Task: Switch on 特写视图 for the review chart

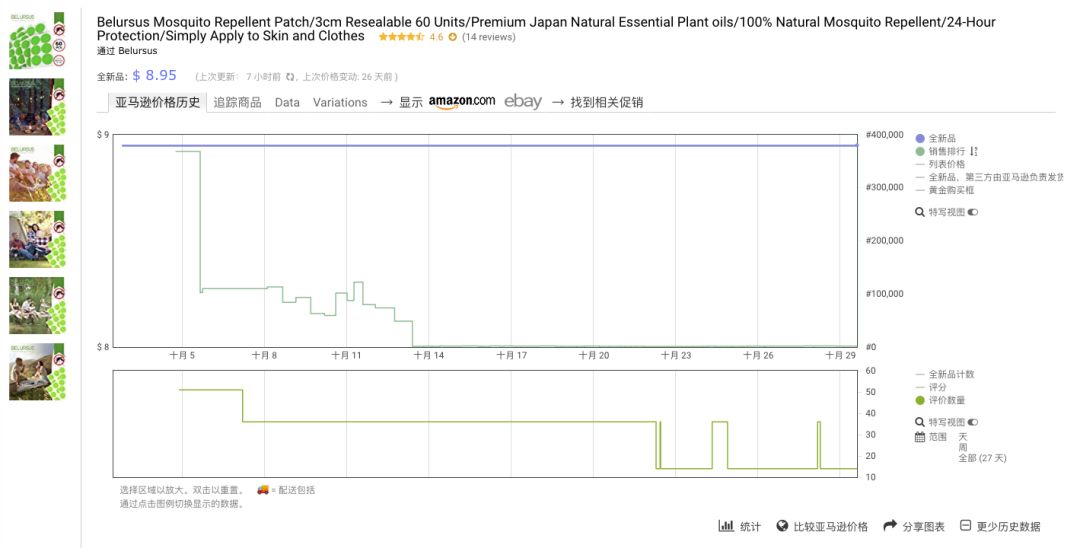Action: pos(973,422)
